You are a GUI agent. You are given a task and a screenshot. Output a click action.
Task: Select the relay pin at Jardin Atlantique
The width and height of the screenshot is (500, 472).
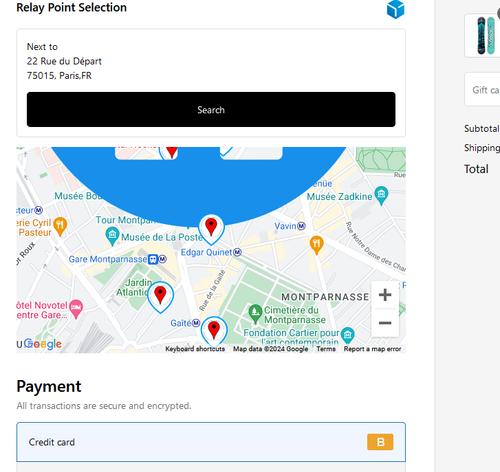click(x=160, y=297)
